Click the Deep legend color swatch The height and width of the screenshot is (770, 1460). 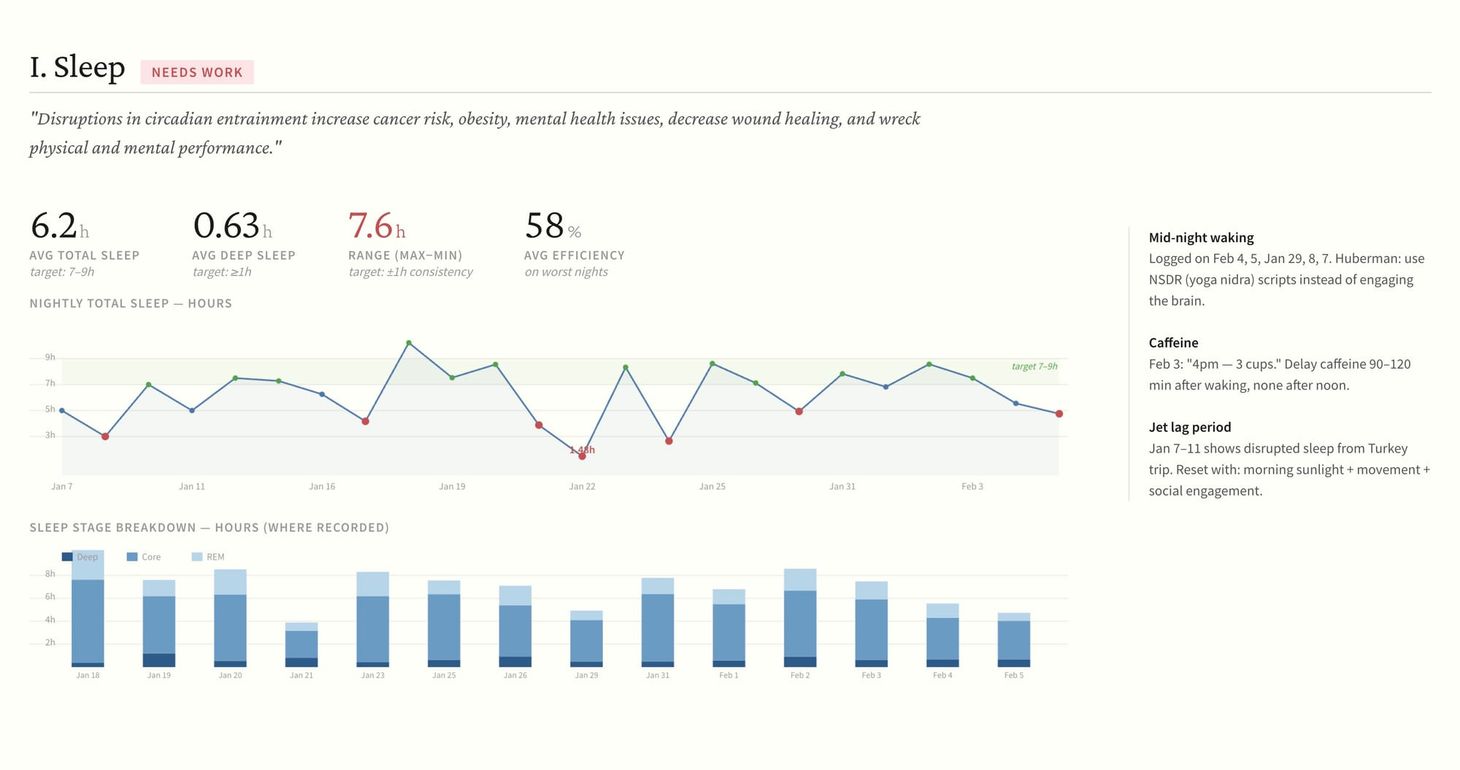click(67, 557)
